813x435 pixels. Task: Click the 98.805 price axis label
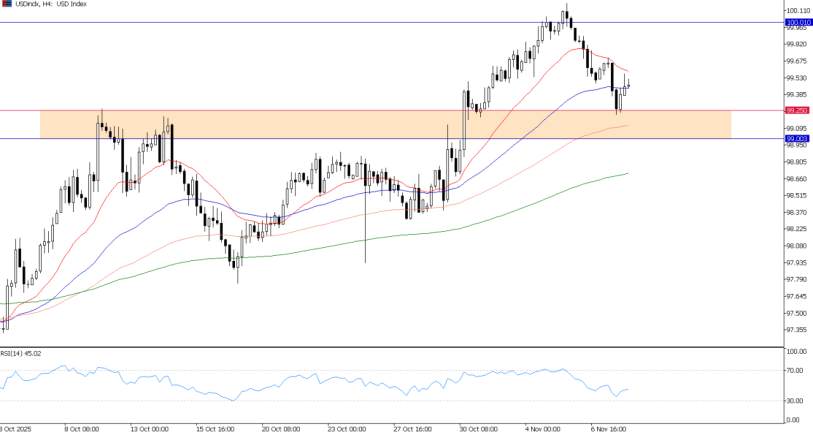tap(797, 162)
